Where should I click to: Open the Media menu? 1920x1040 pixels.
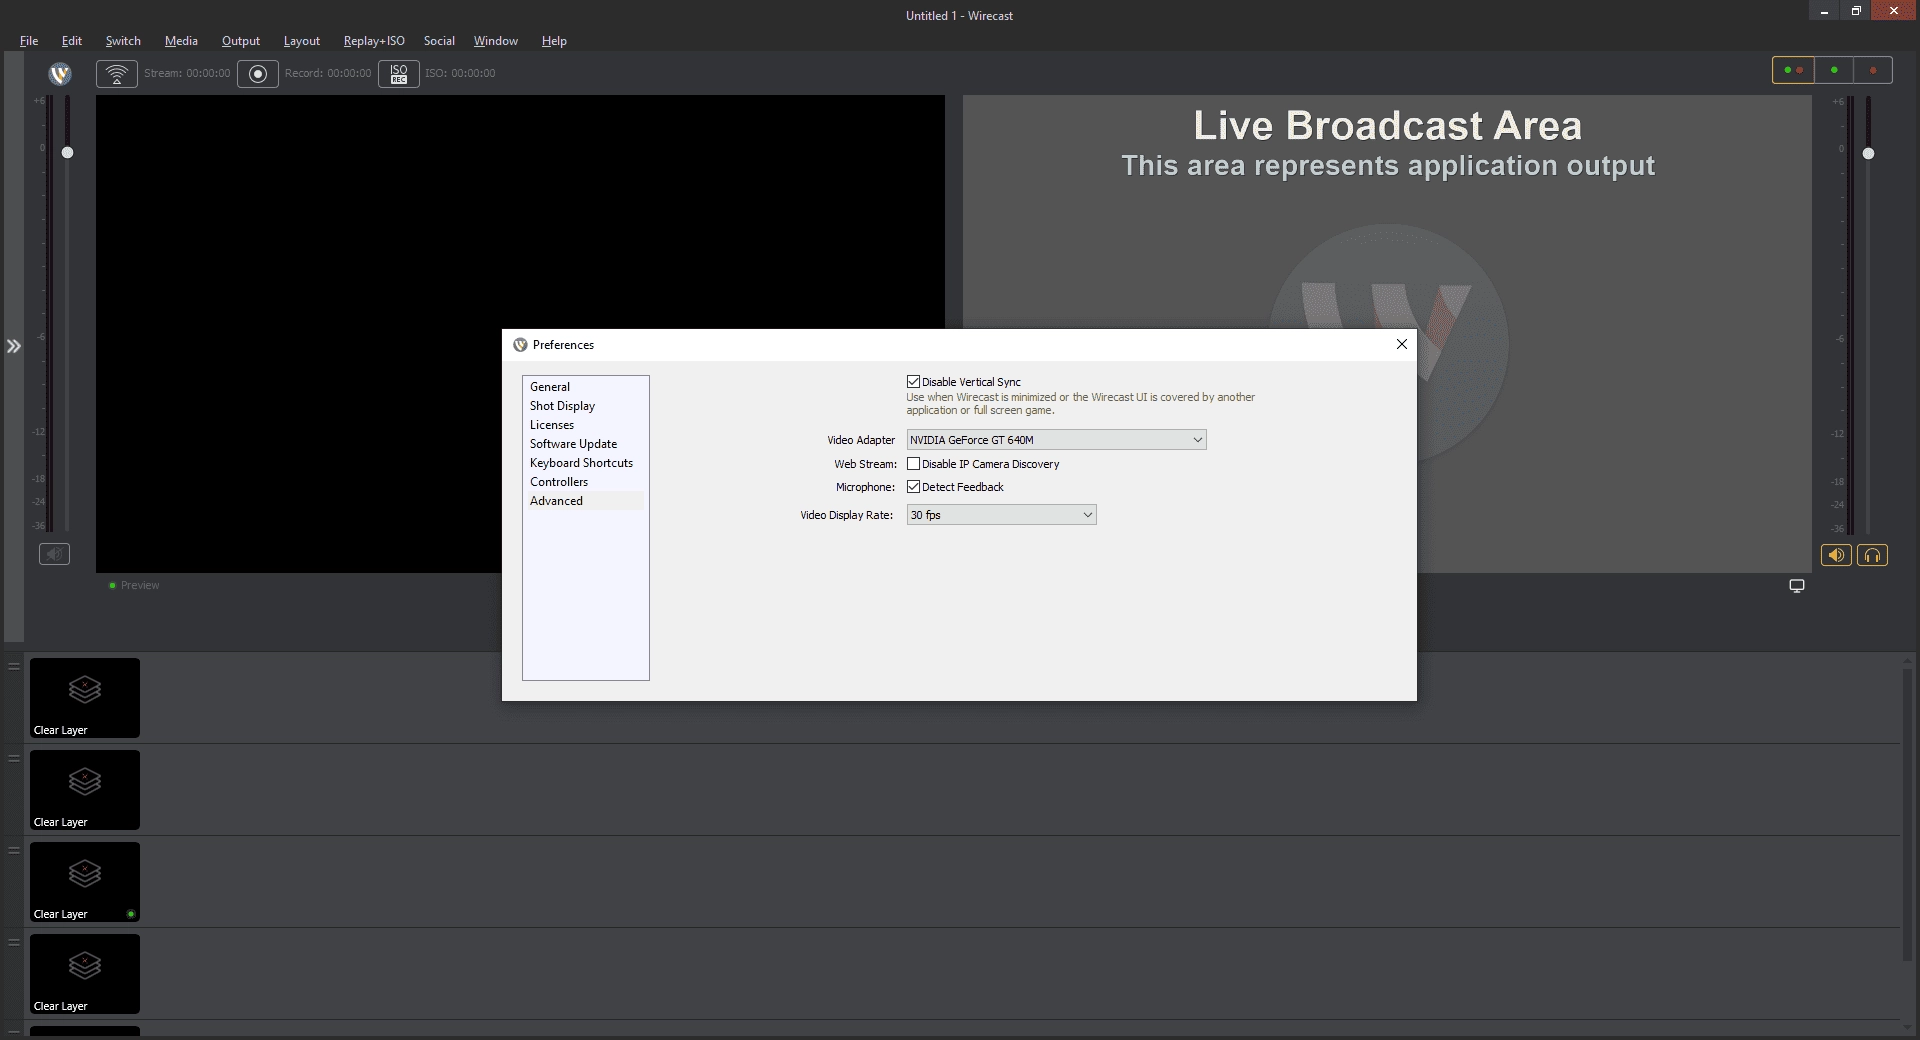click(x=181, y=41)
